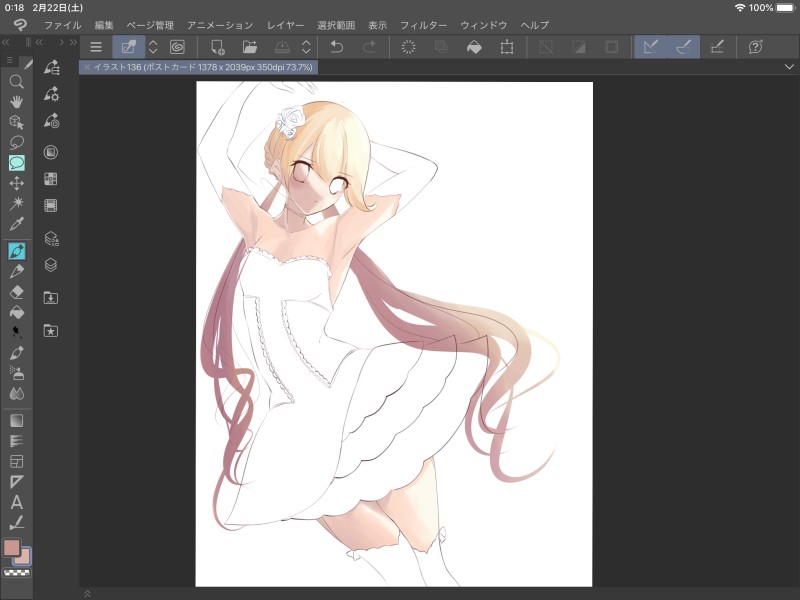Click the Fill command in command bar
Screen dimensions: 800x600
(474, 47)
